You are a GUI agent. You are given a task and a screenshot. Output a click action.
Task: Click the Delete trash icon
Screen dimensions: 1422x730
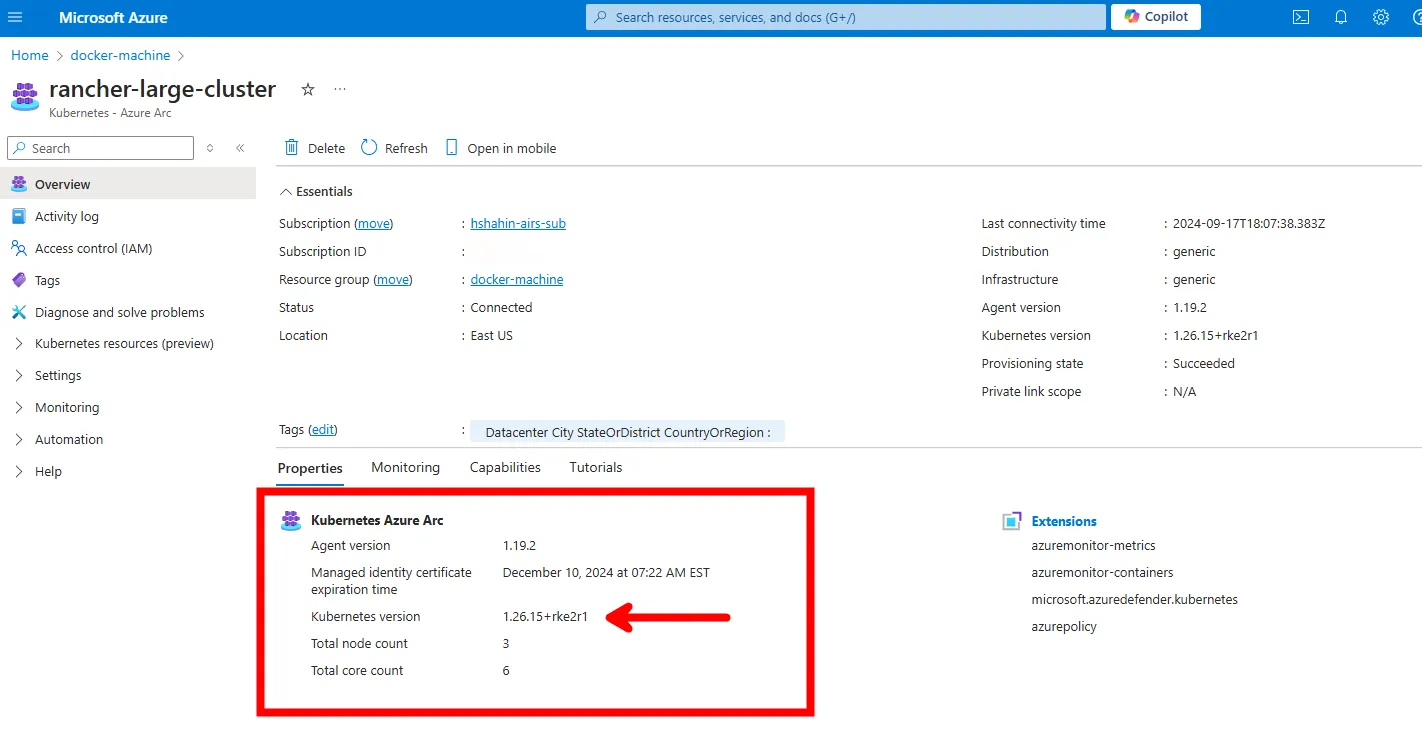(x=292, y=148)
